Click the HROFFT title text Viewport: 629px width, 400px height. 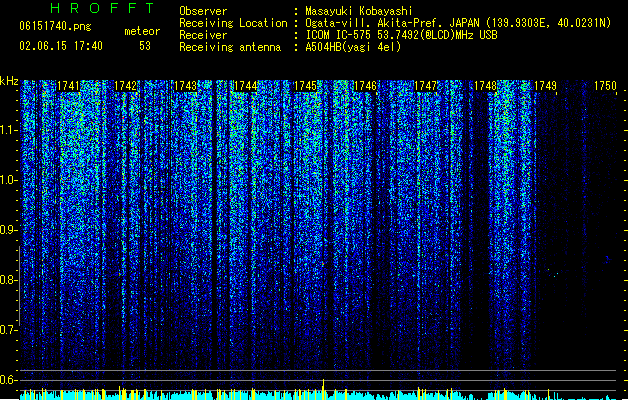pyautogui.click(x=103, y=8)
